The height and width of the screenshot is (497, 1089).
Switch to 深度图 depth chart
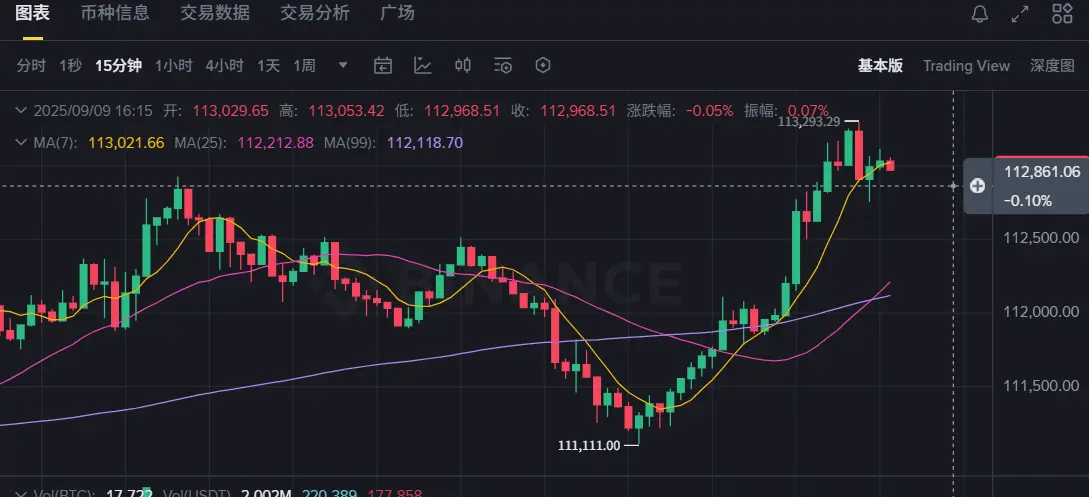1052,66
